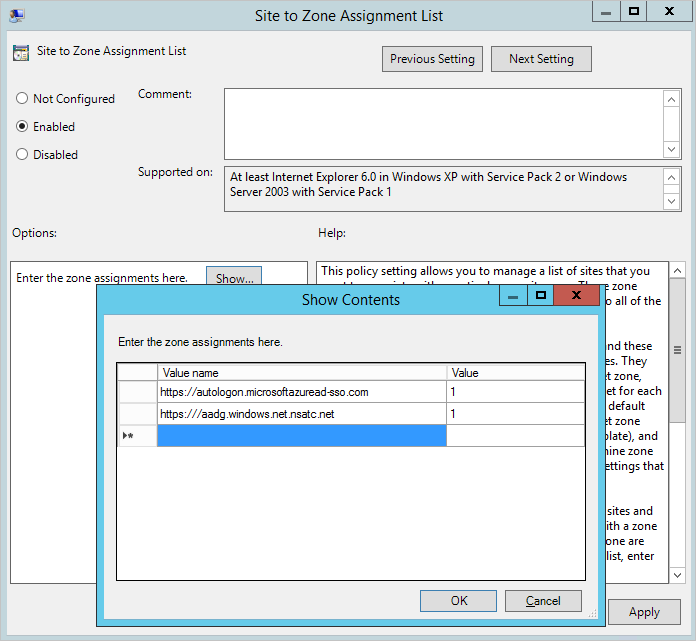The height and width of the screenshot is (641, 696).
Task: Click Supported on box scroll down arrow
Action: 671,201
